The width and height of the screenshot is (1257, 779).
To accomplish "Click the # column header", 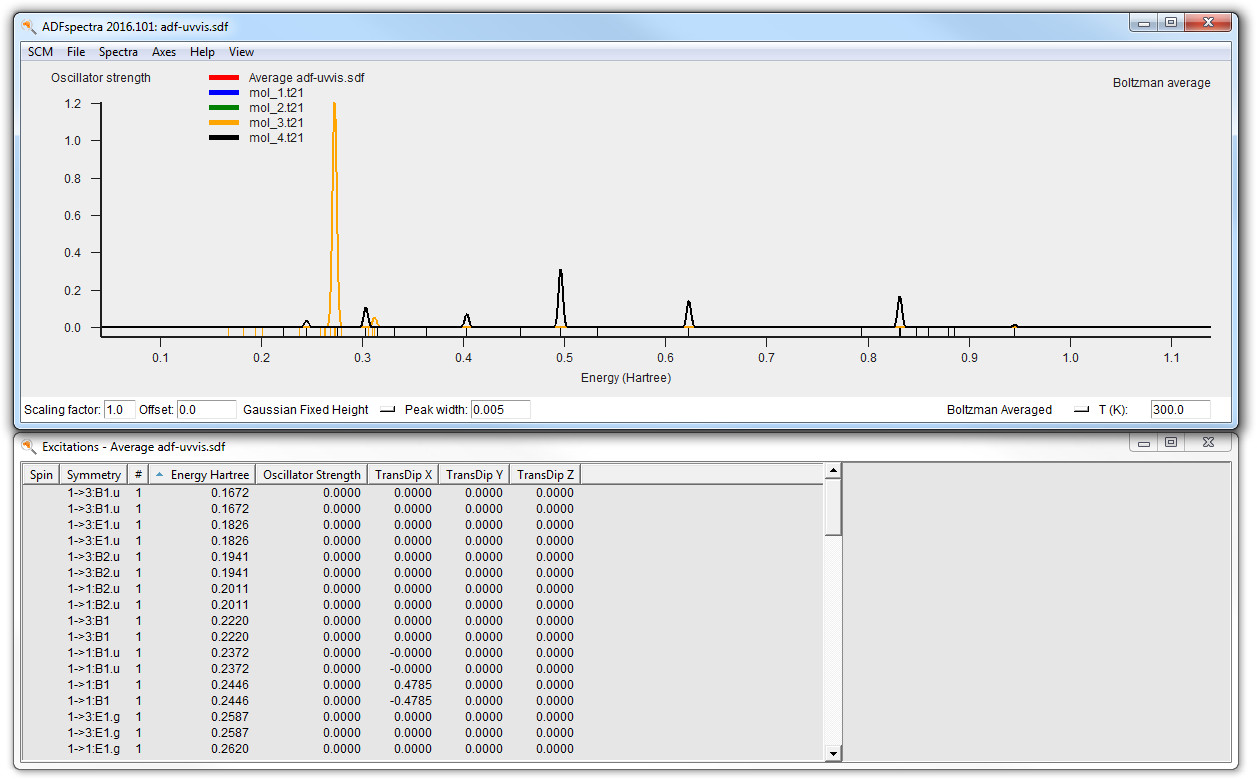I will tap(138, 475).
